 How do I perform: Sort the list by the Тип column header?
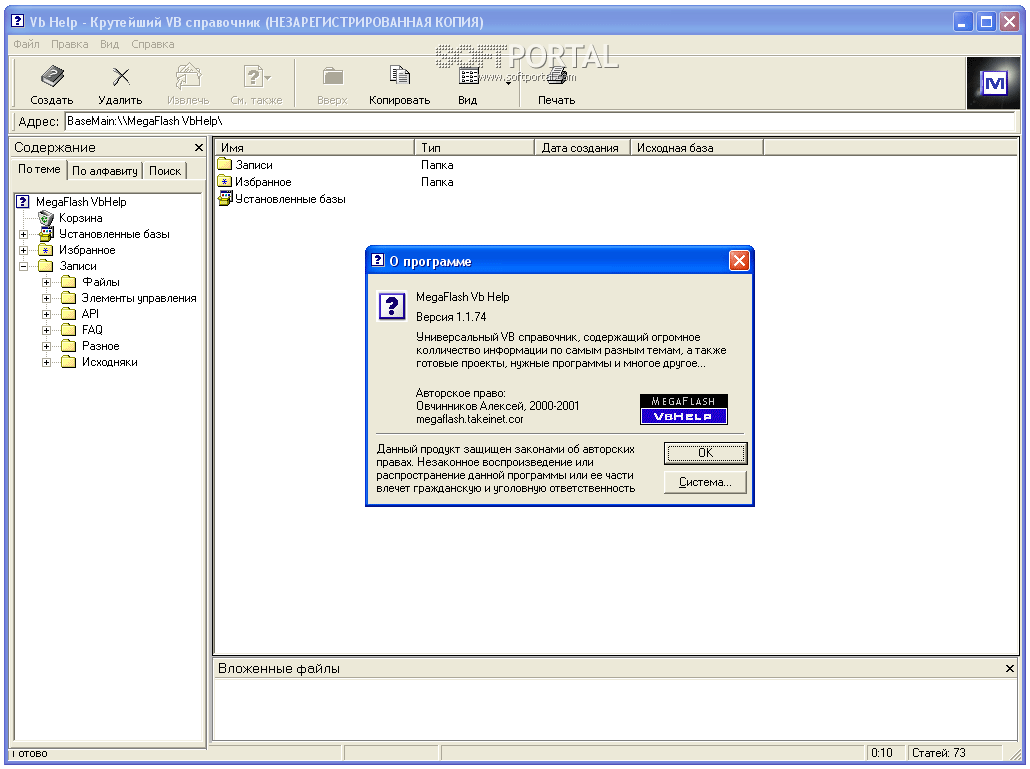click(474, 148)
